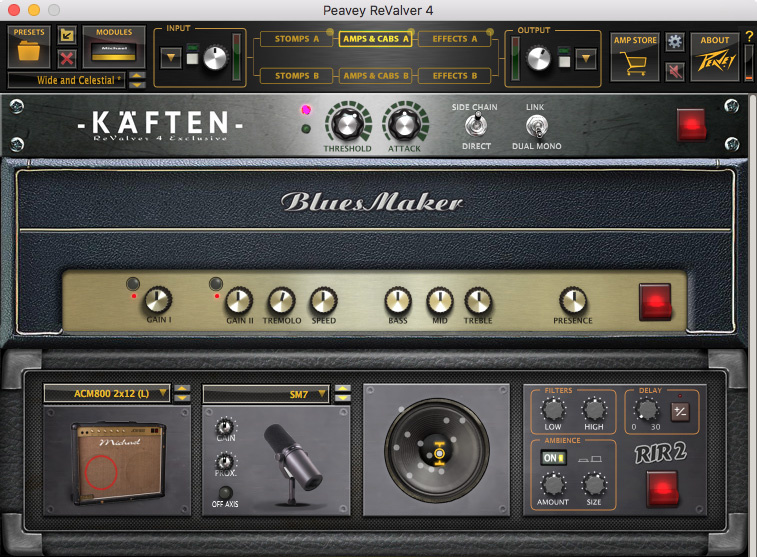Click the Delay phase invert button
757x557 pixels.
pyautogui.click(x=680, y=412)
